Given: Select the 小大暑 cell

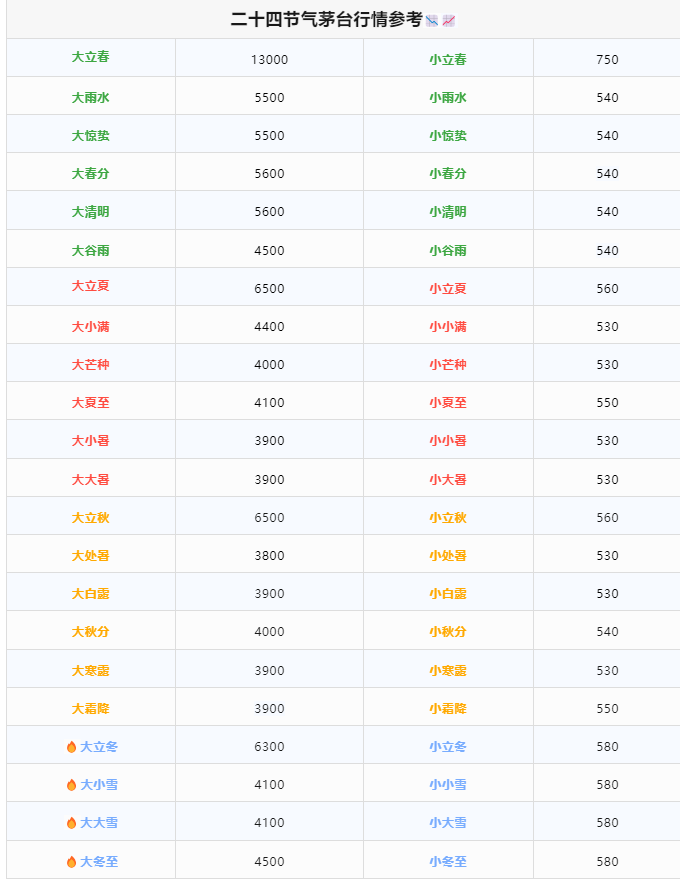Looking at the screenshot, I should (448, 480).
